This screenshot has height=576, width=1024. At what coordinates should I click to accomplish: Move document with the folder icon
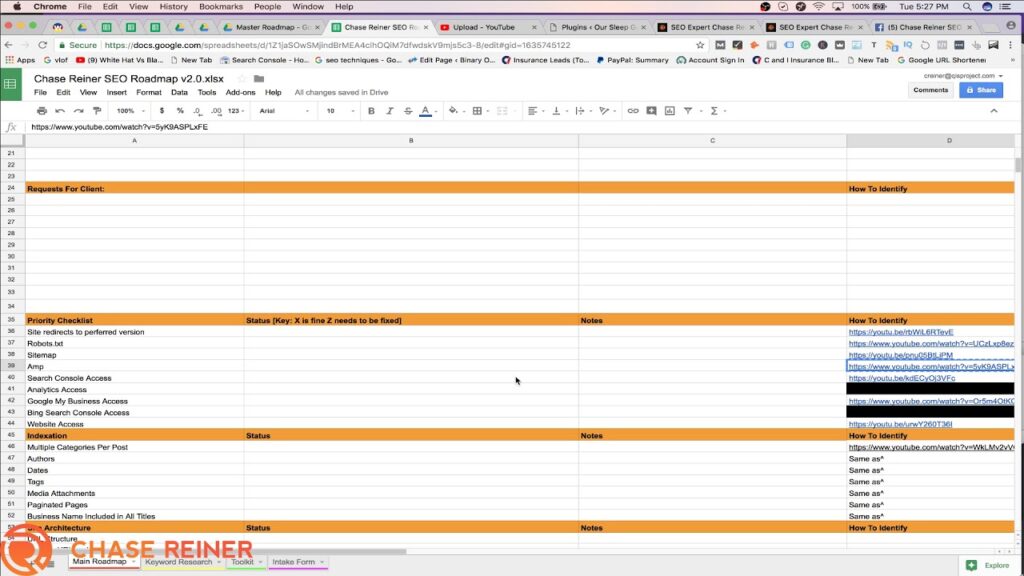coord(259,78)
